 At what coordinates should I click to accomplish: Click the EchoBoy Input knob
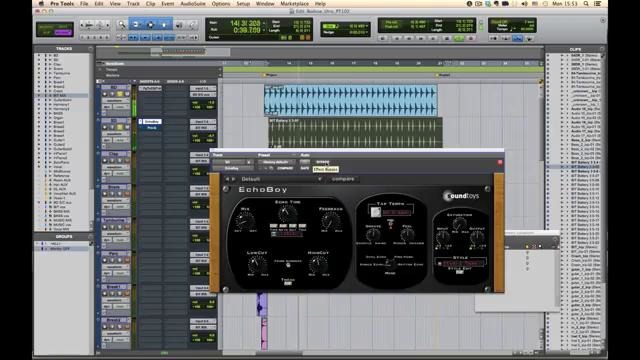click(443, 237)
